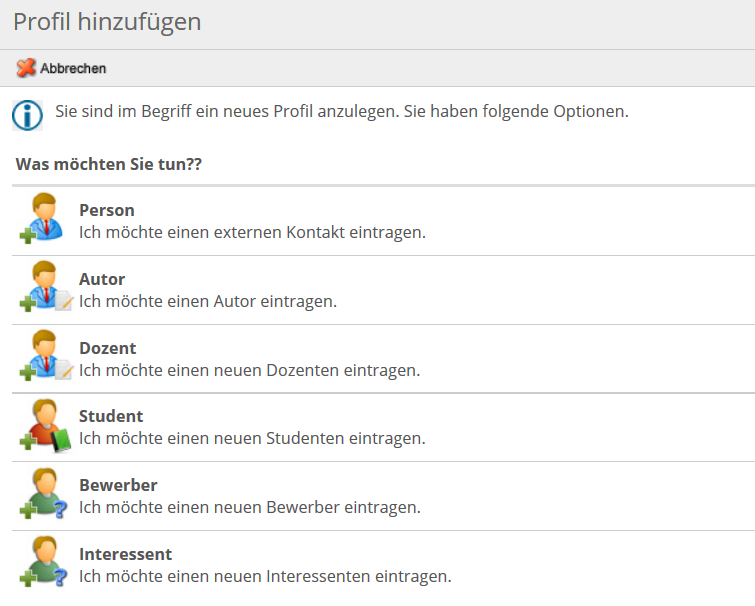Click 'Ich möchte einen neuen Dozenten eintragen'
Viewport: 755px width, 606px height.
click(x=249, y=371)
